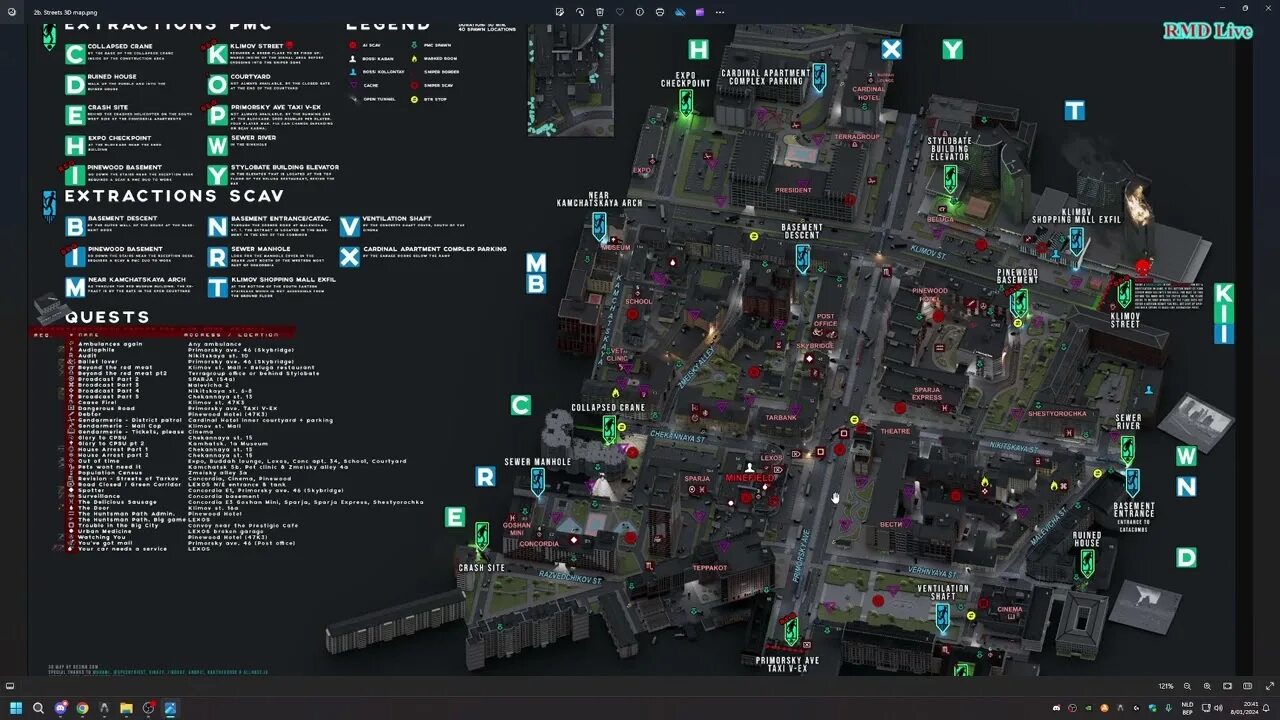
Task: Click the blue Sewer Manhole marker
Action: pos(537,483)
